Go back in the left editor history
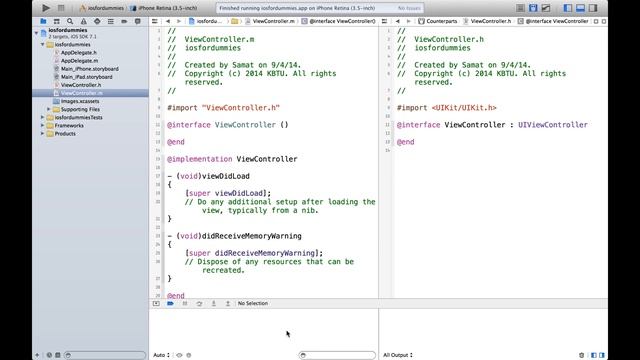Image resolution: width=640 pixels, height=360 pixels. coord(168,21)
